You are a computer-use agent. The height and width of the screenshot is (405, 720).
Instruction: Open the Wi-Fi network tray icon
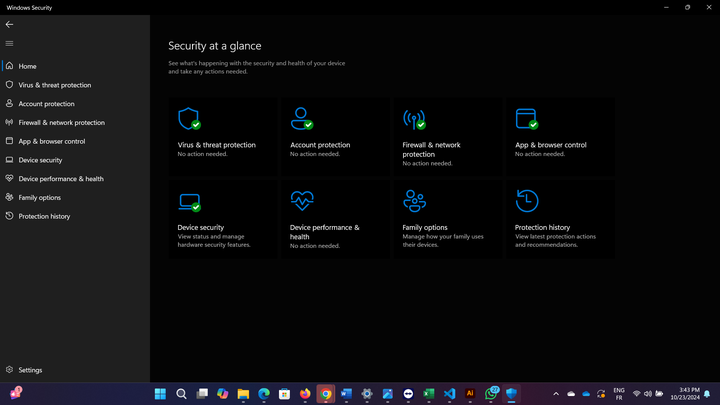click(636, 394)
